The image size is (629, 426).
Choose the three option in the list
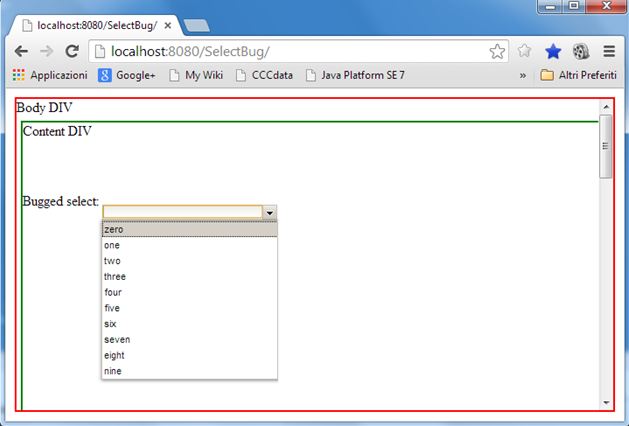(189, 276)
